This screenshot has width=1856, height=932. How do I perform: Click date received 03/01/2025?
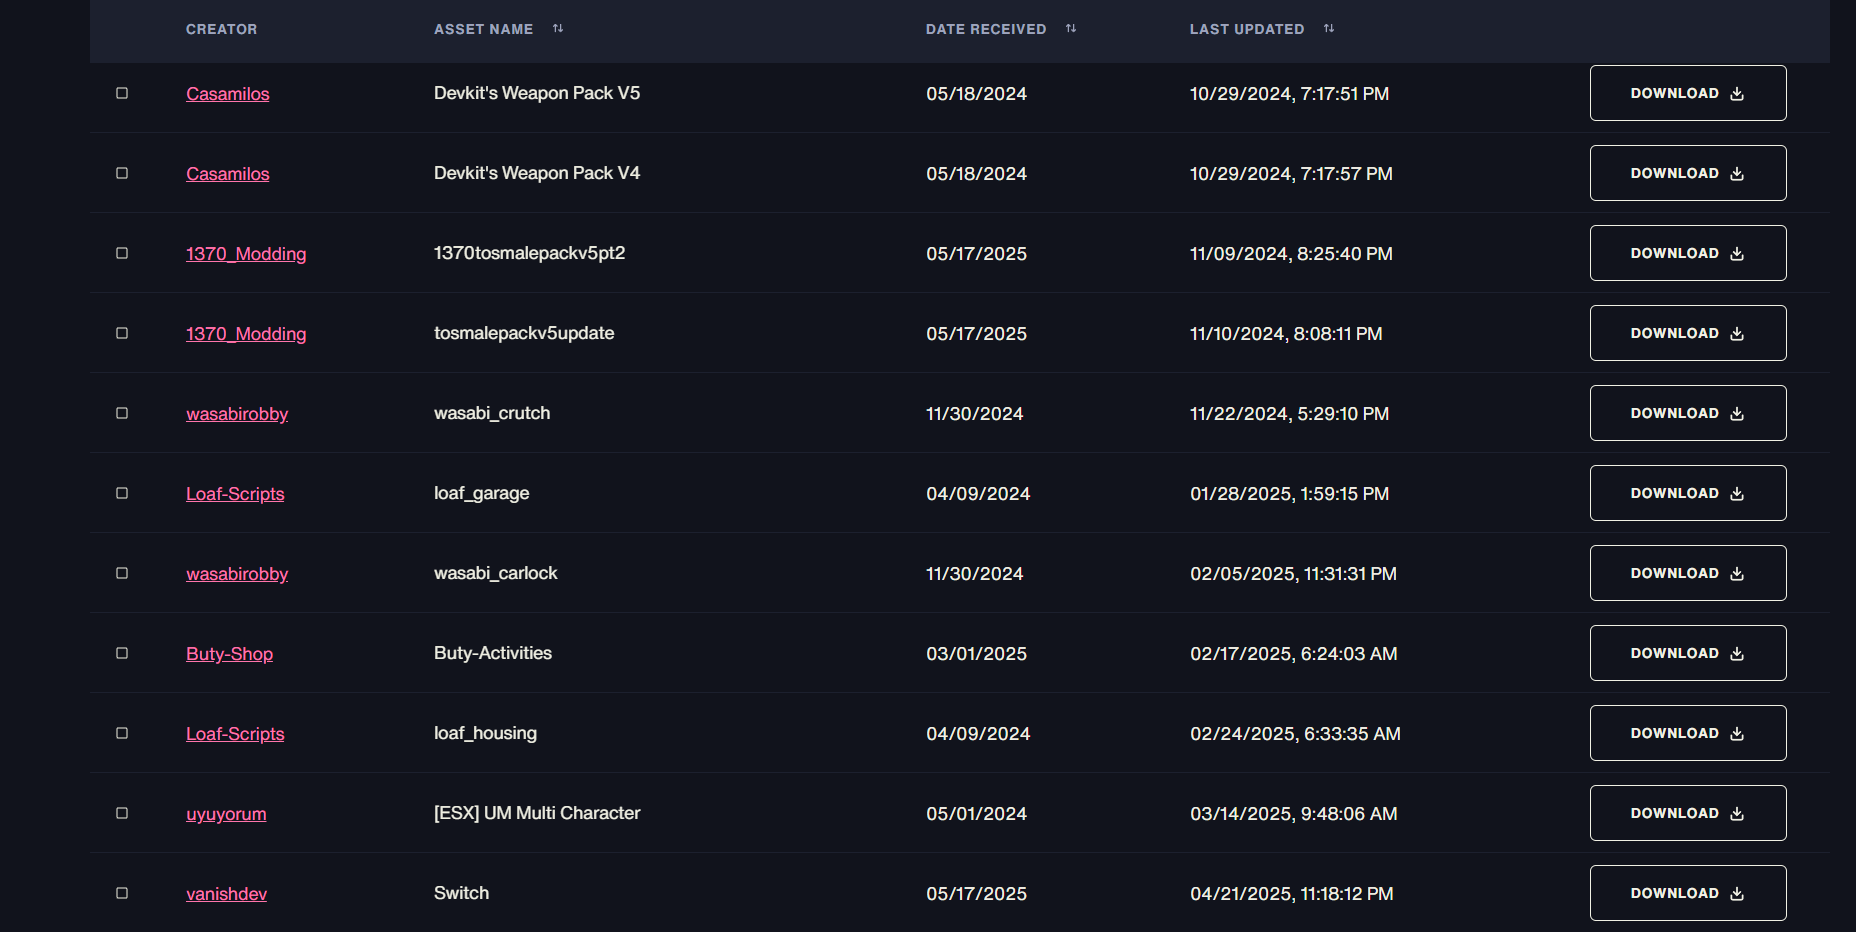pyautogui.click(x=976, y=654)
